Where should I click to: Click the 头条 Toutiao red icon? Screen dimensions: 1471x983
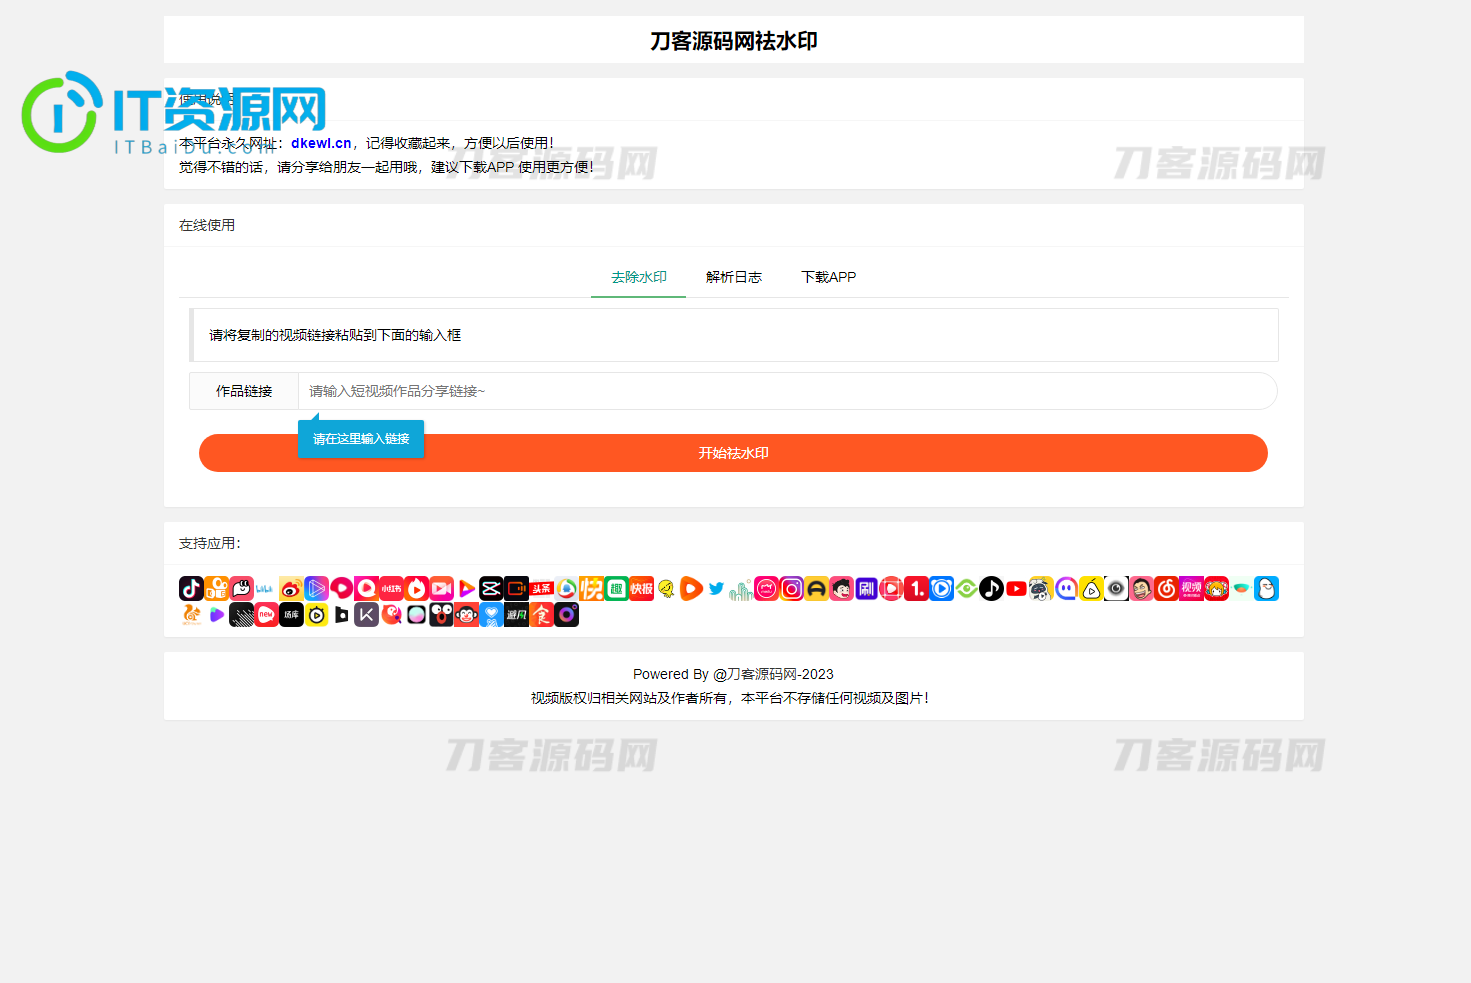pos(541,588)
